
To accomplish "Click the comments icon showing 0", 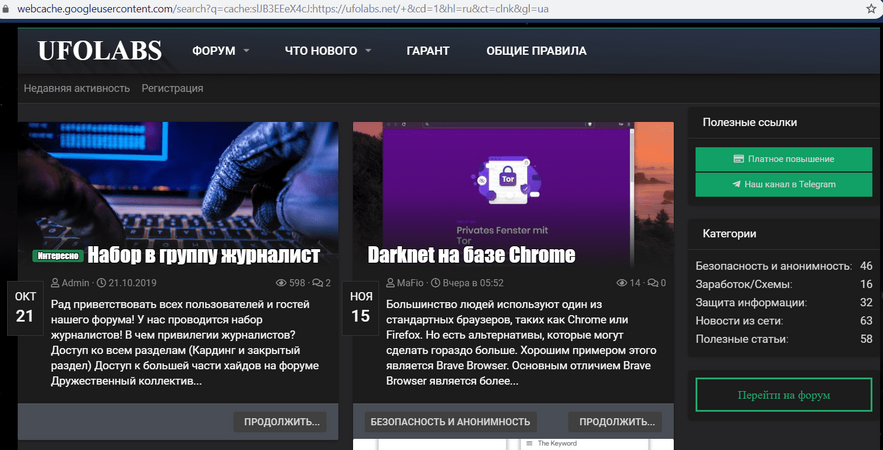I will point(653,283).
